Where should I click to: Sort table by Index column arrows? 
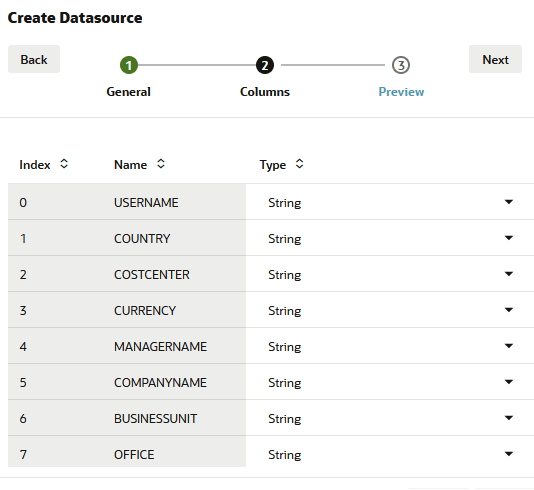pos(64,164)
